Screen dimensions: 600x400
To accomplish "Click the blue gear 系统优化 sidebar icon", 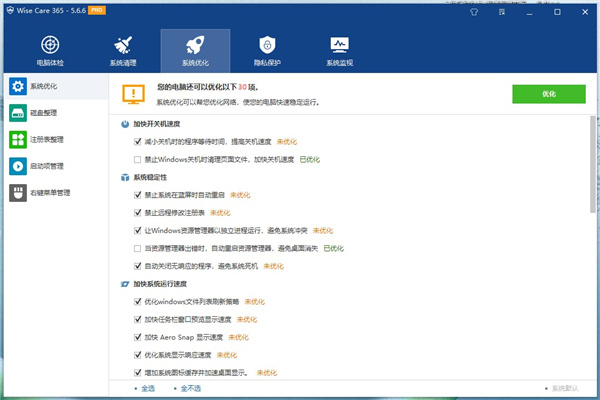I will tap(18, 86).
